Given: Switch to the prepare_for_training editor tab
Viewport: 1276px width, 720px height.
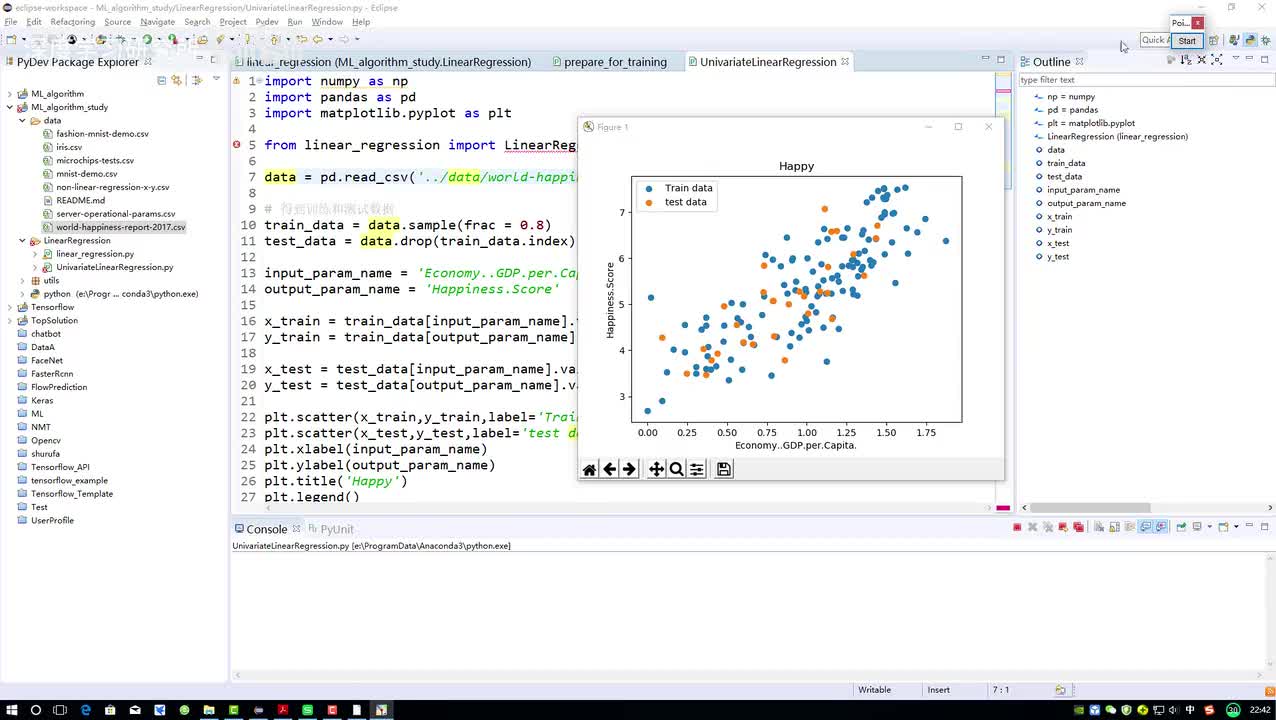Looking at the screenshot, I should click(614, 62).
